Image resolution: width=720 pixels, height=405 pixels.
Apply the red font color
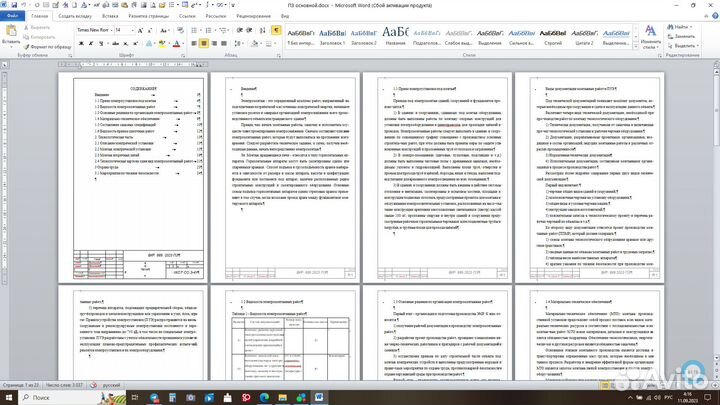pyautogui.click(x=176, y=44)
